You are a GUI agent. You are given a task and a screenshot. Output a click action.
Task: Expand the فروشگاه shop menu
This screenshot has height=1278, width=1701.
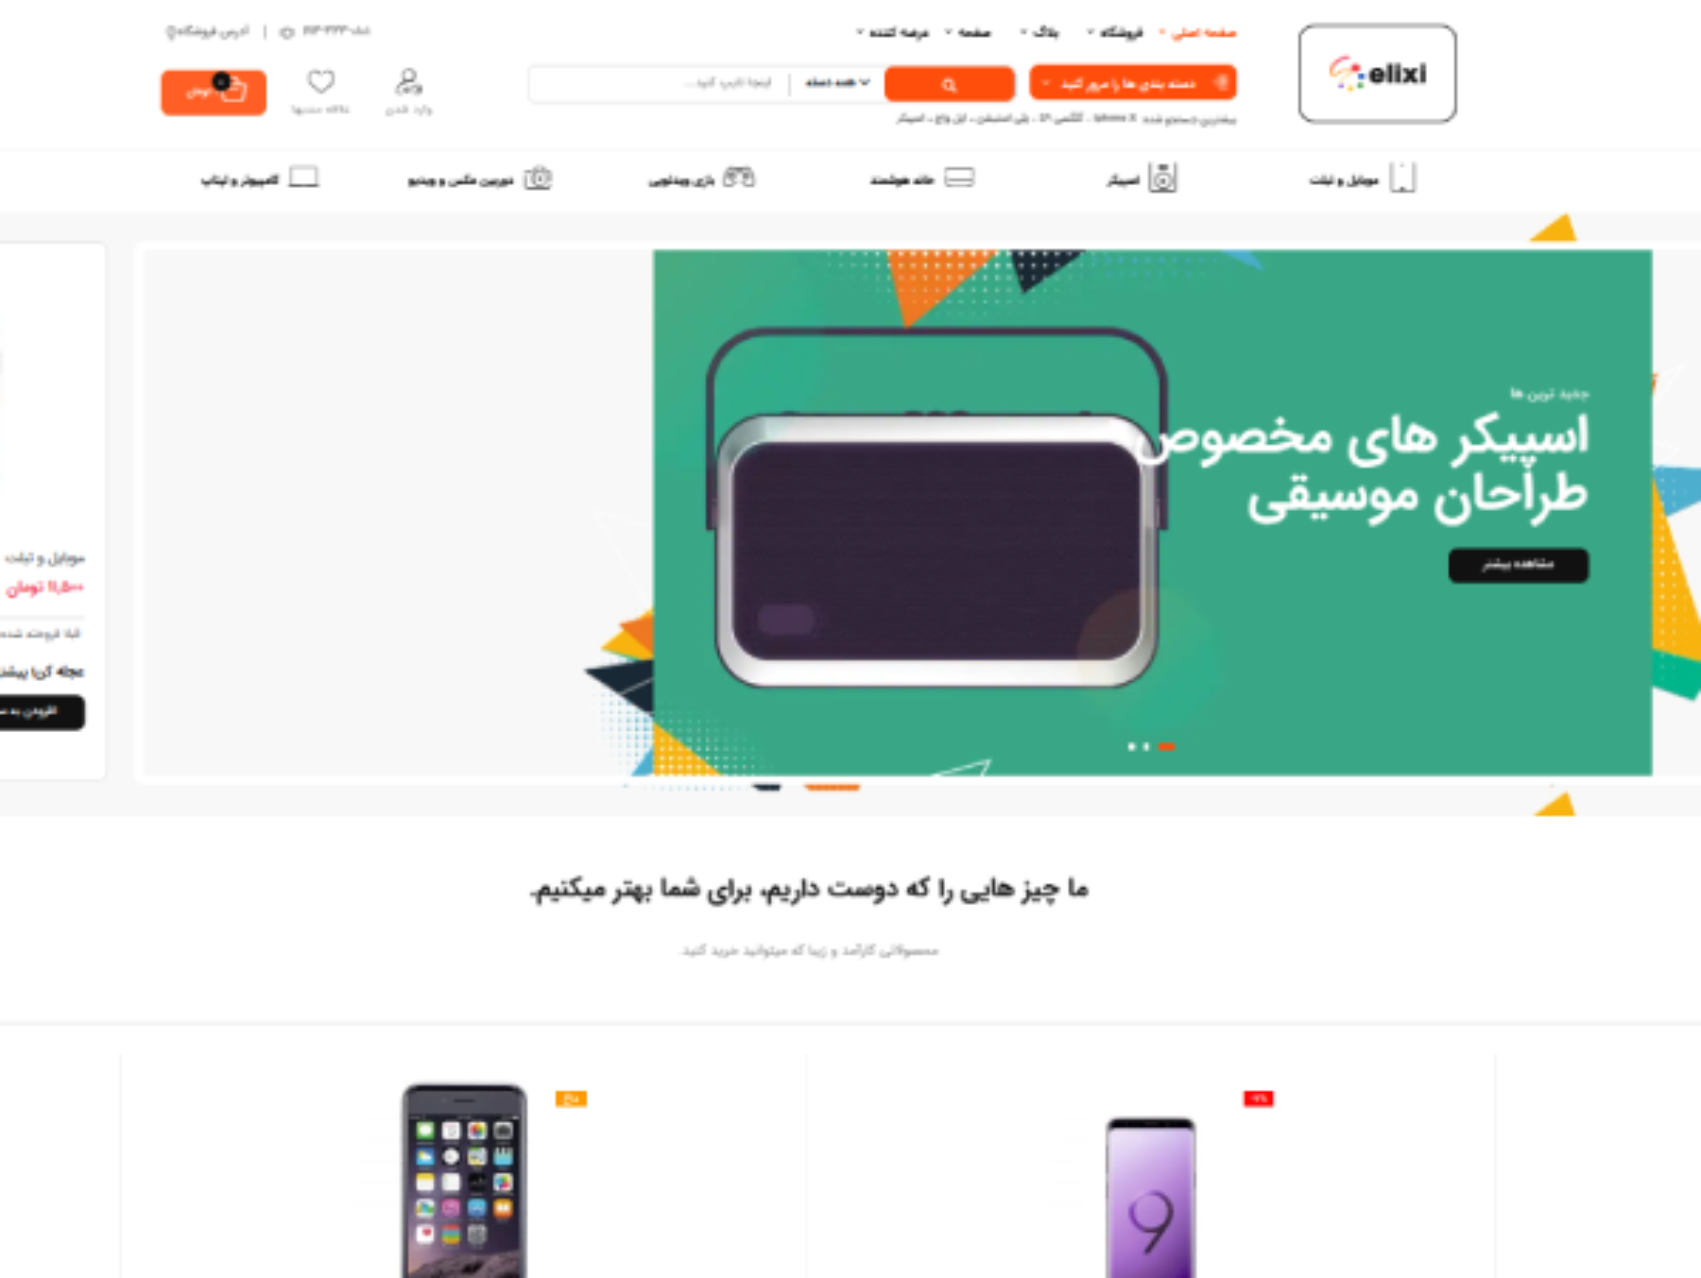pos(1115,33)
